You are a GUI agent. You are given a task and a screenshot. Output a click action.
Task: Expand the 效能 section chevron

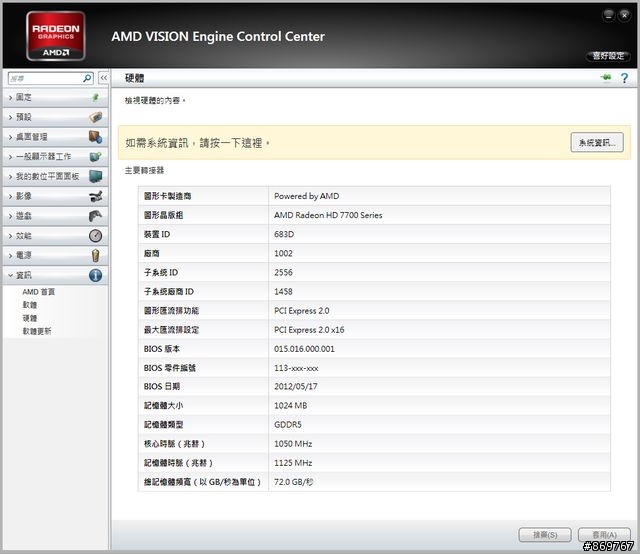pos(10,236)
